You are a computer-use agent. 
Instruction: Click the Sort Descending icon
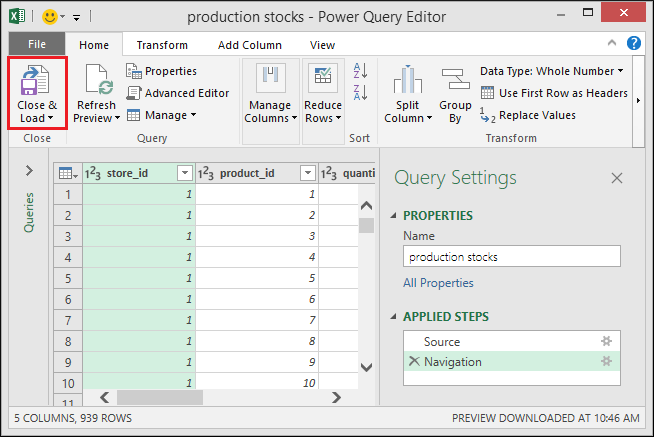360,92
